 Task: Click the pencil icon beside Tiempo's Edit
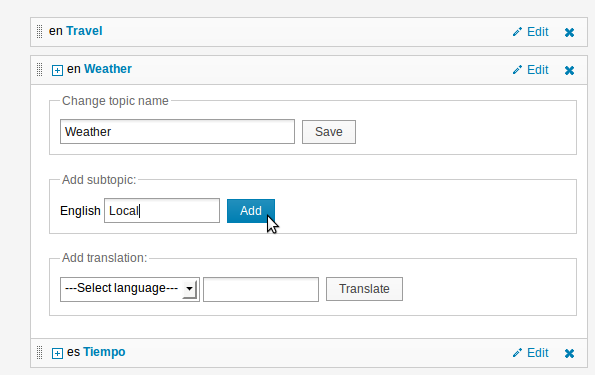[x=517, y=353]
